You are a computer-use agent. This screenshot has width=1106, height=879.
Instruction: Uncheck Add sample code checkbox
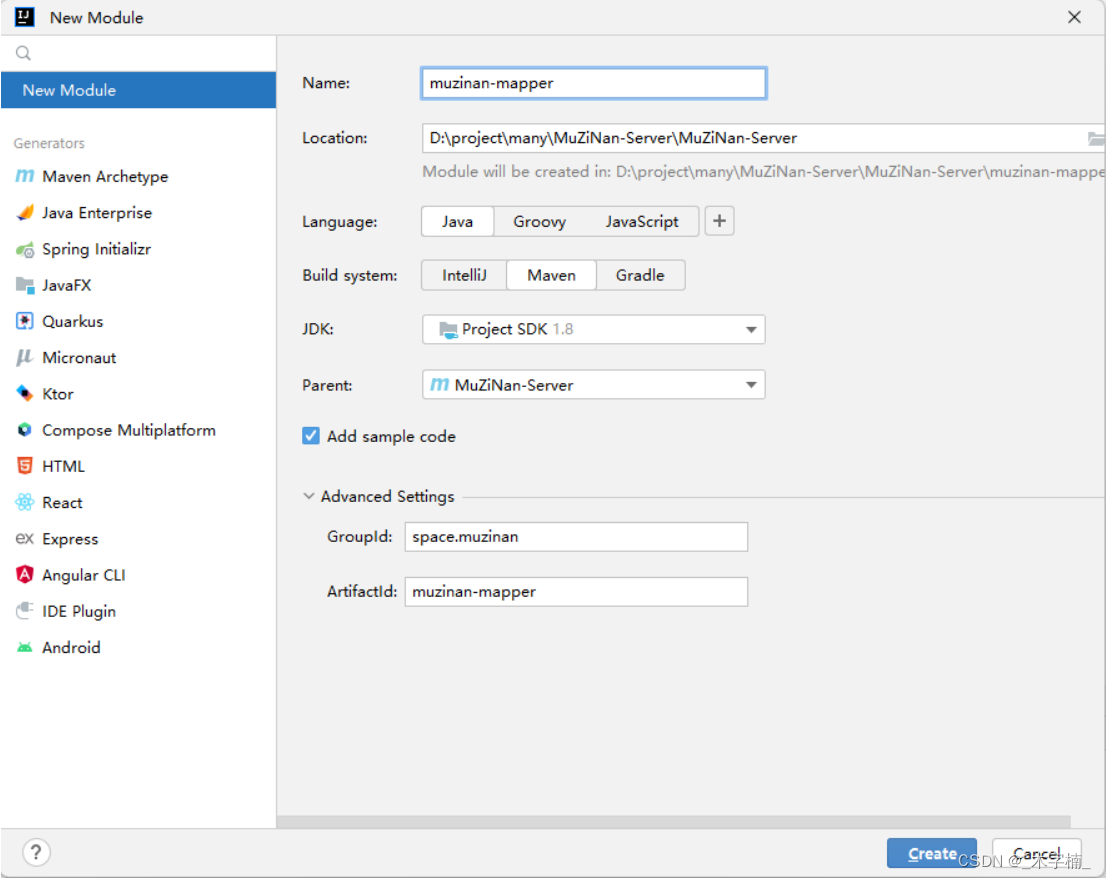pos(311,436)
